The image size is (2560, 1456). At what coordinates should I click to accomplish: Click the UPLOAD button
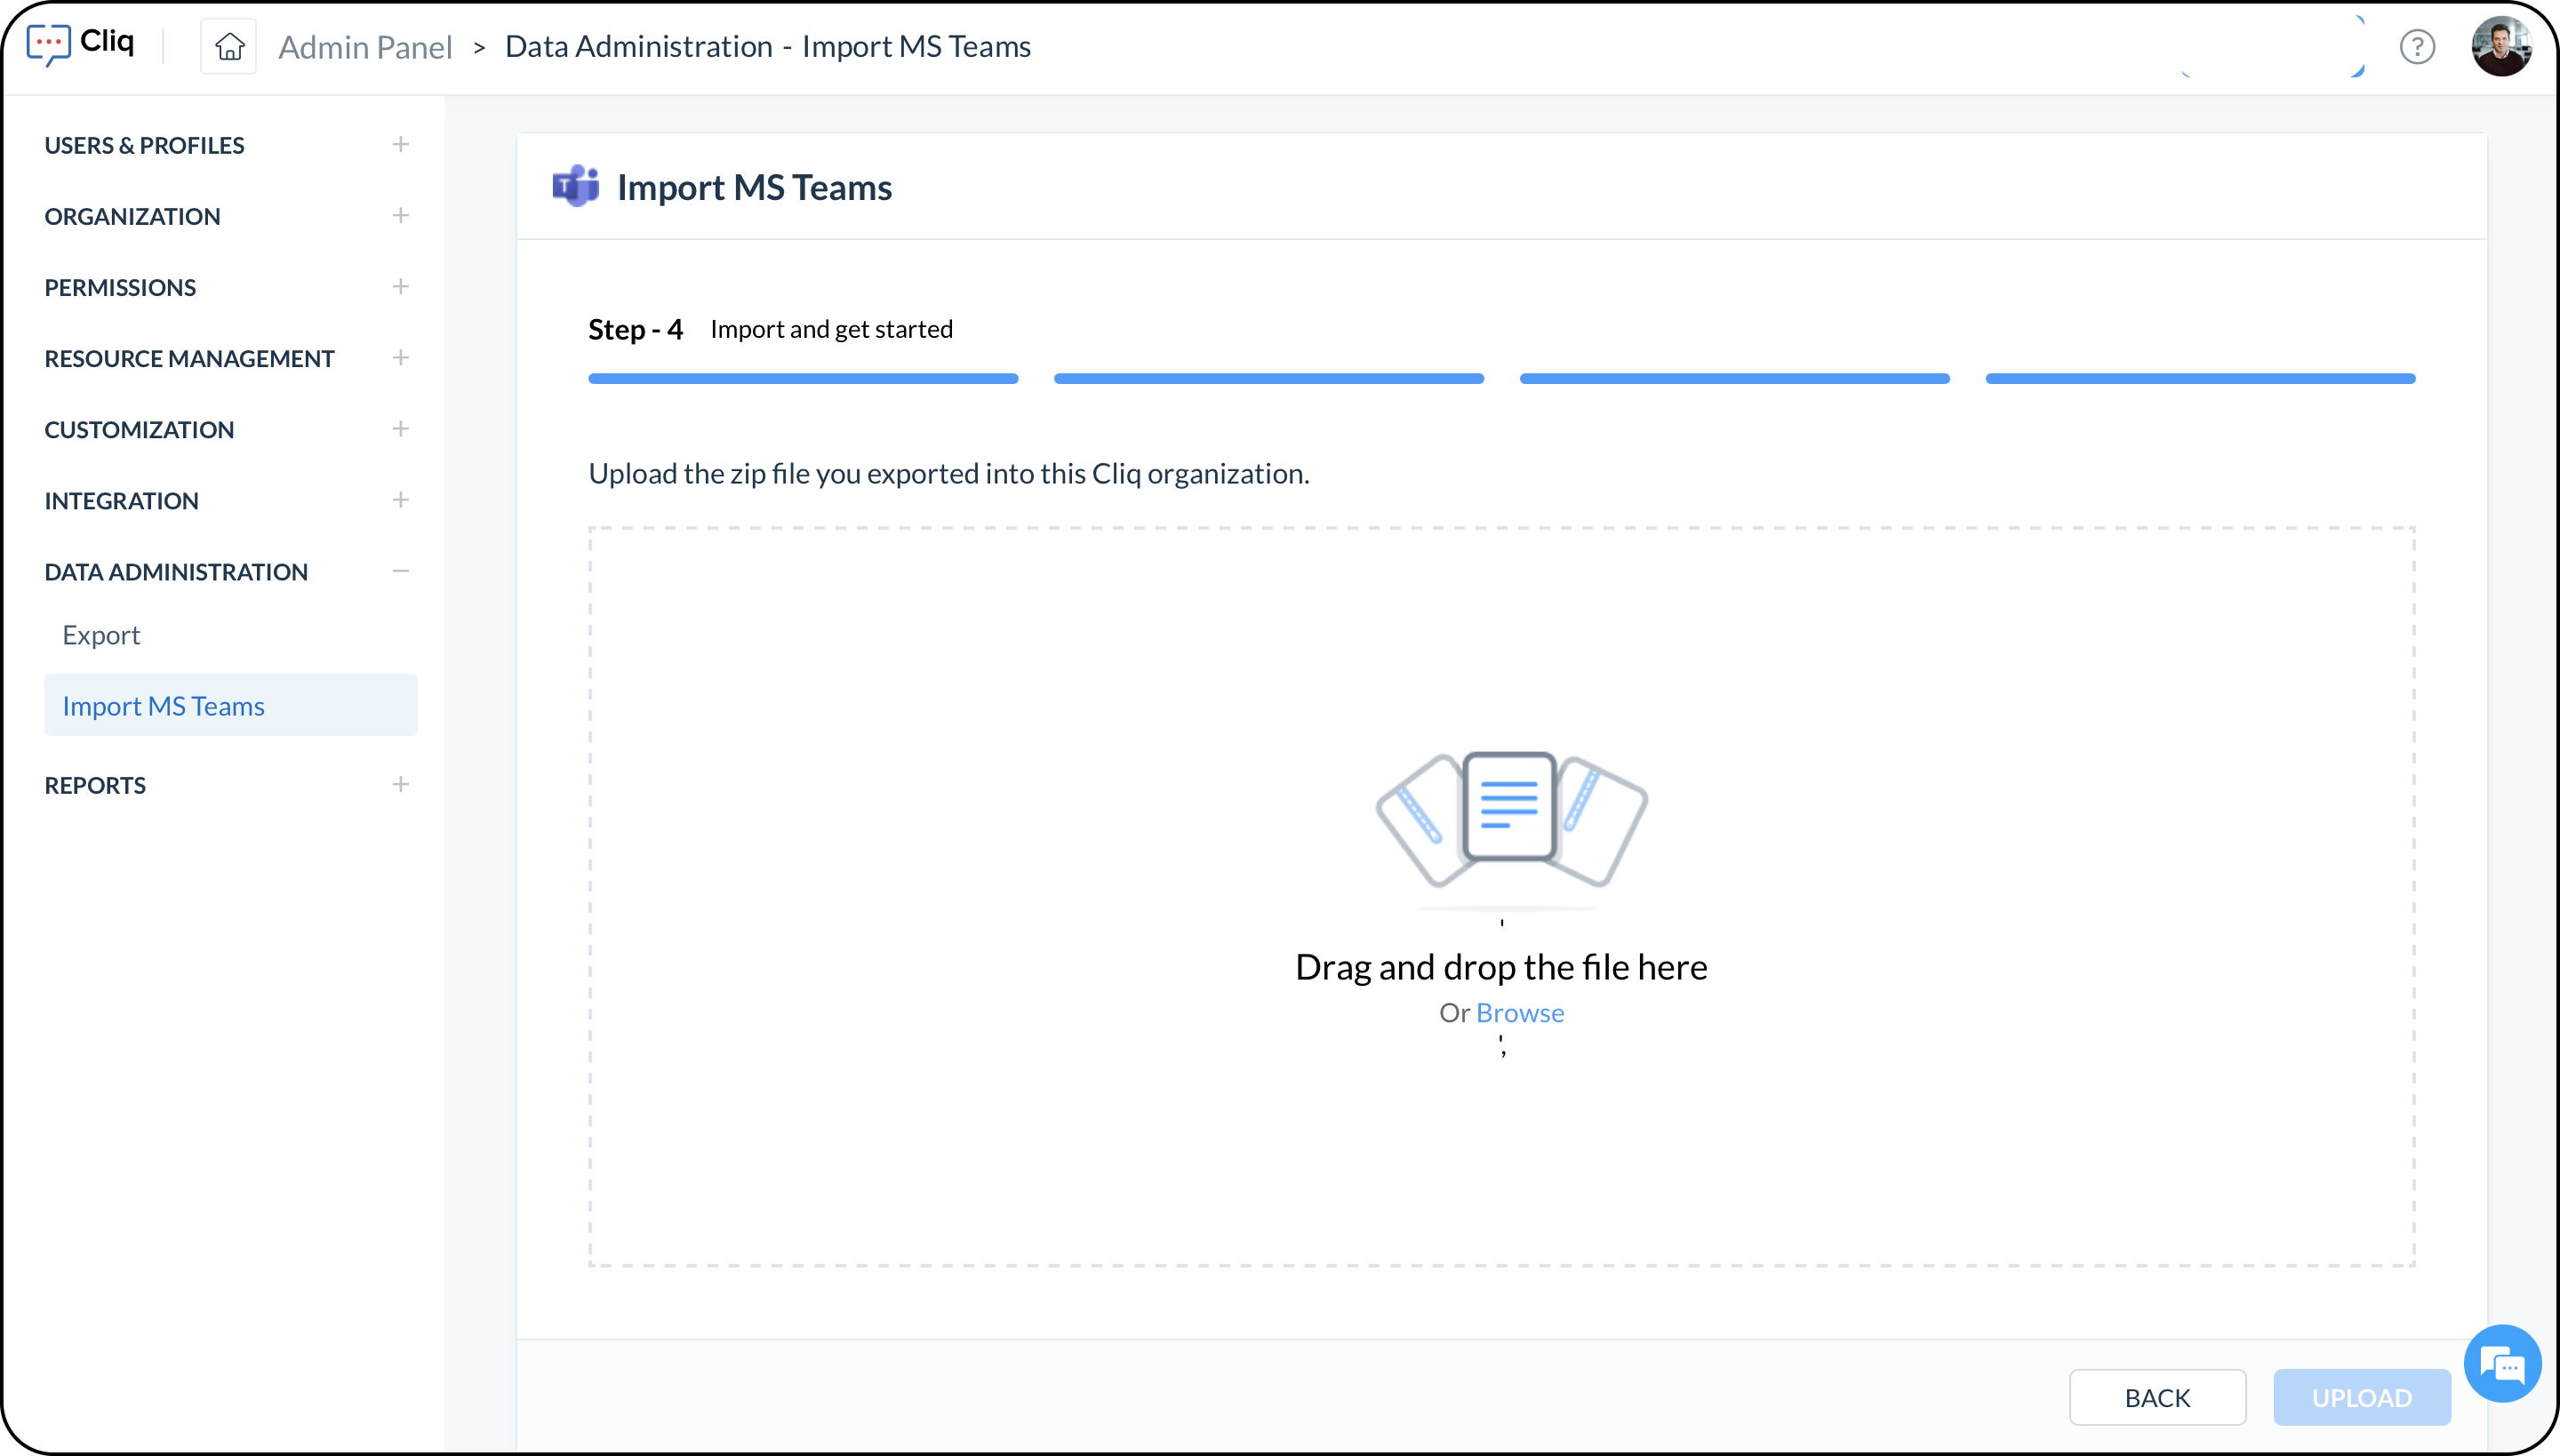click(2362, 1397)
